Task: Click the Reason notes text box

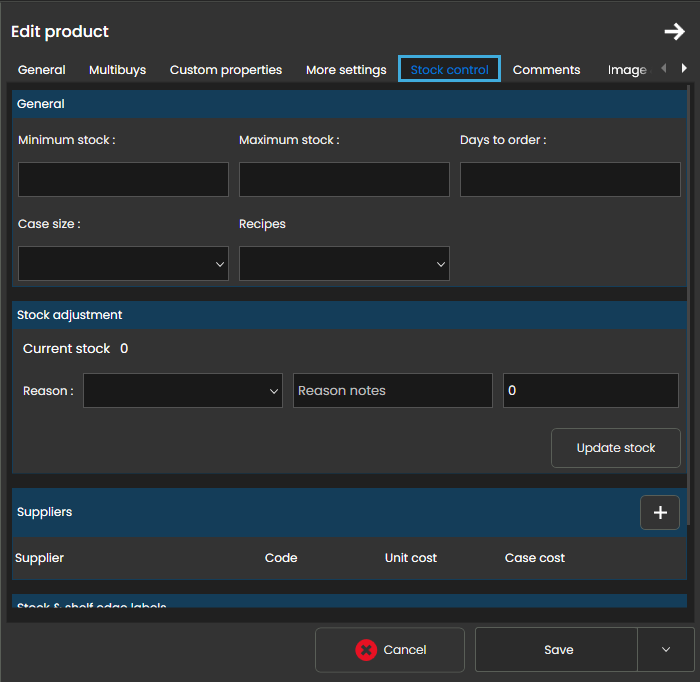Action: [x=393, y=391]
